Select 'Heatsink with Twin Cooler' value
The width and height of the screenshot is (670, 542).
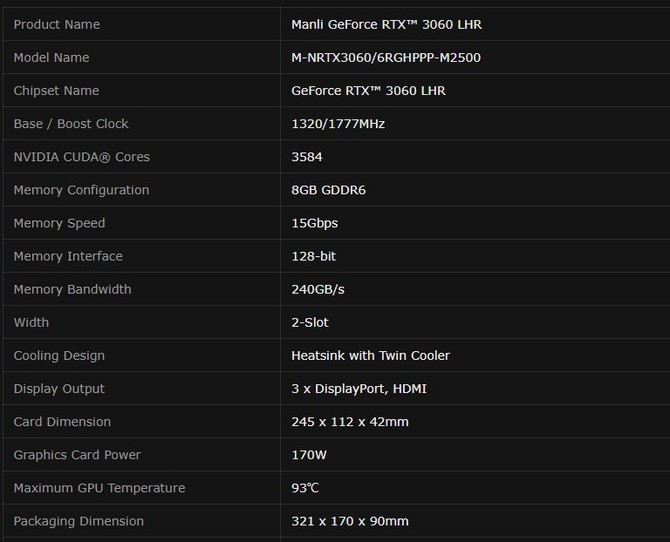pyautogui.click(x=370, y=356)
